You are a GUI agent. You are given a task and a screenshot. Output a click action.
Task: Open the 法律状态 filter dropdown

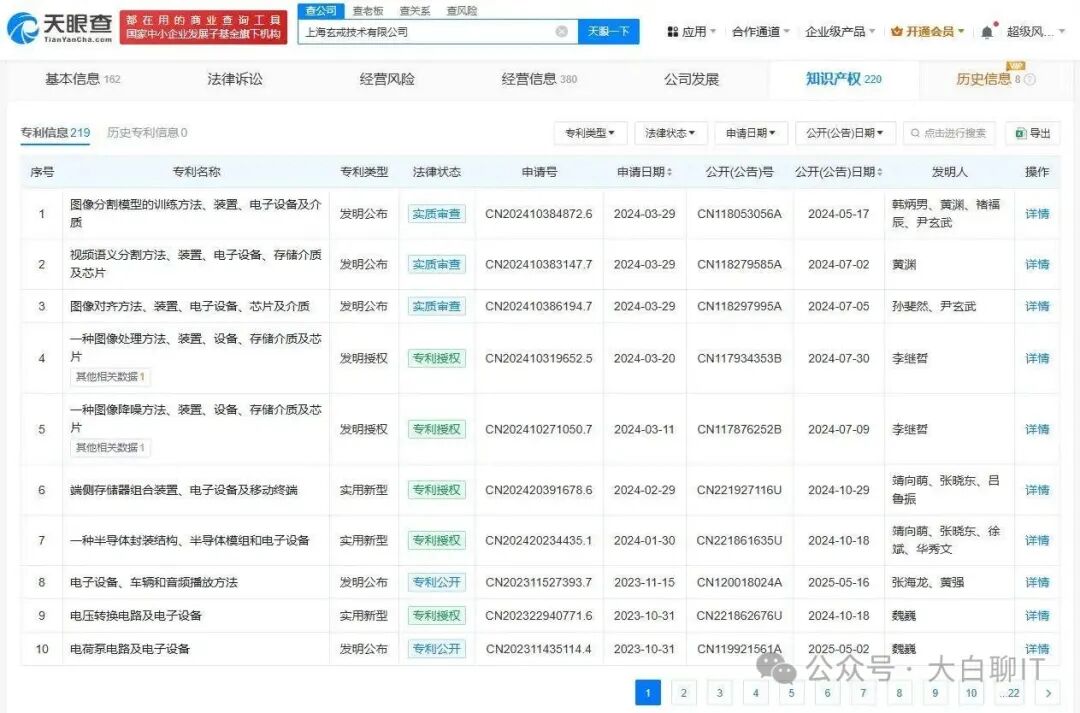pyautogui.click(x=668, y=133)
